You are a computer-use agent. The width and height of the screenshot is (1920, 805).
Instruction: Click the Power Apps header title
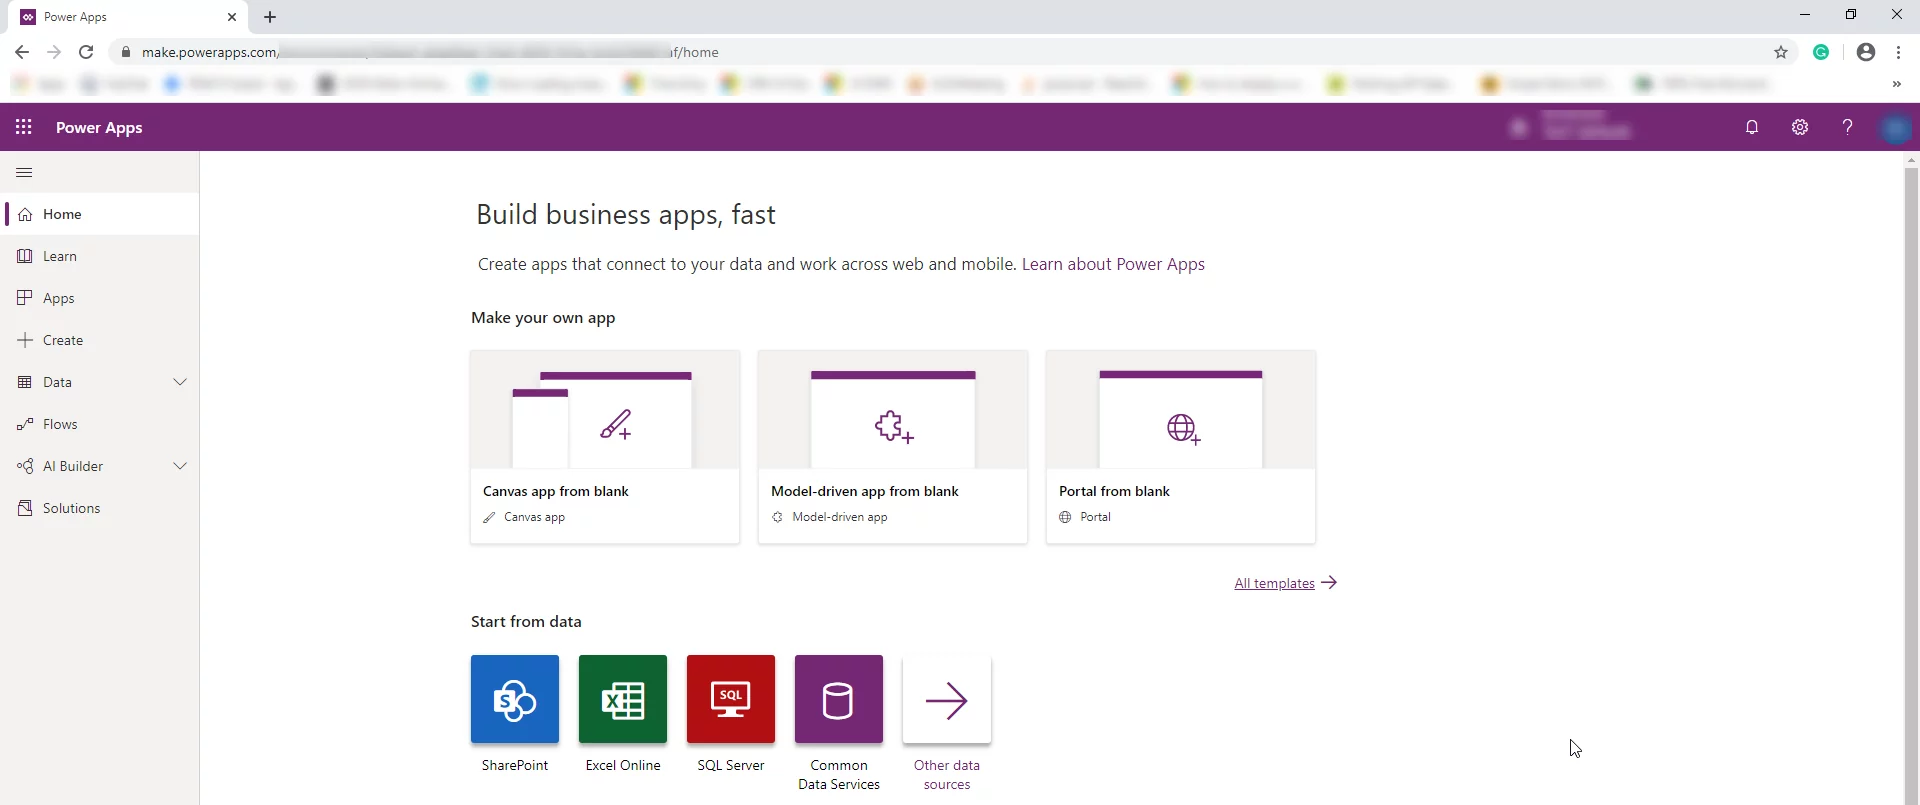click(99, 128)
